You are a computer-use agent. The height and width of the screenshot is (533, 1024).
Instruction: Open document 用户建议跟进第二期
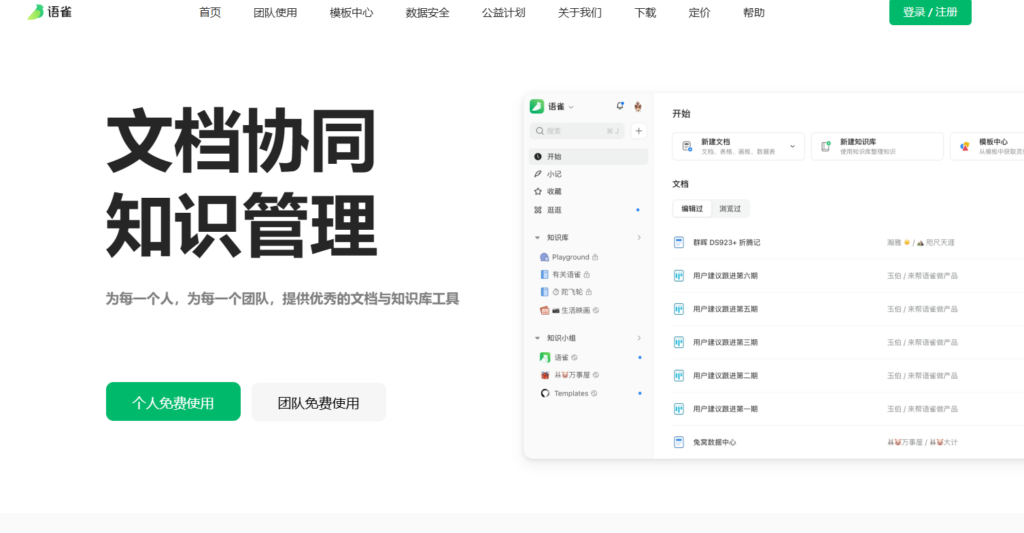pyautogui.click(x=725, y=376)
